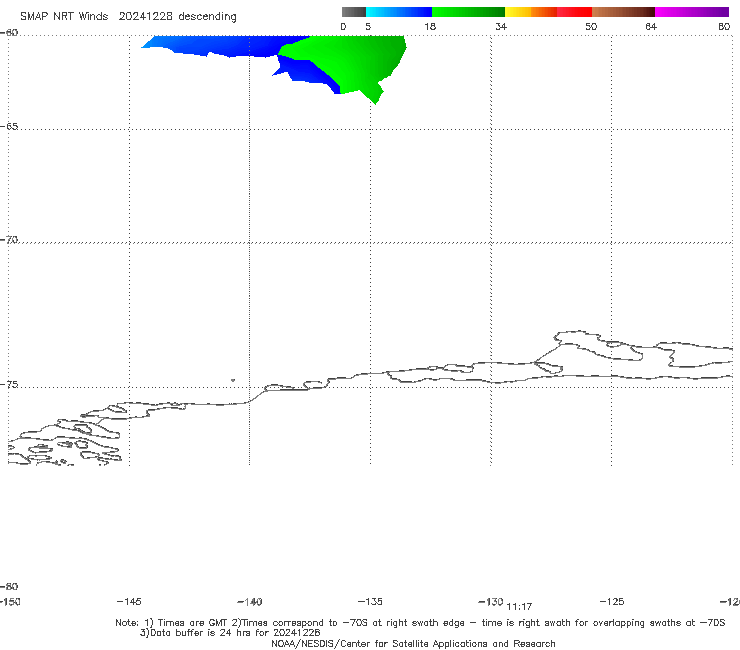Image resolution: width=740 pixels, height=650 pixels.
Task: Click the note 'Data buffer is 24 hrs'
Action: click(198, 633)
